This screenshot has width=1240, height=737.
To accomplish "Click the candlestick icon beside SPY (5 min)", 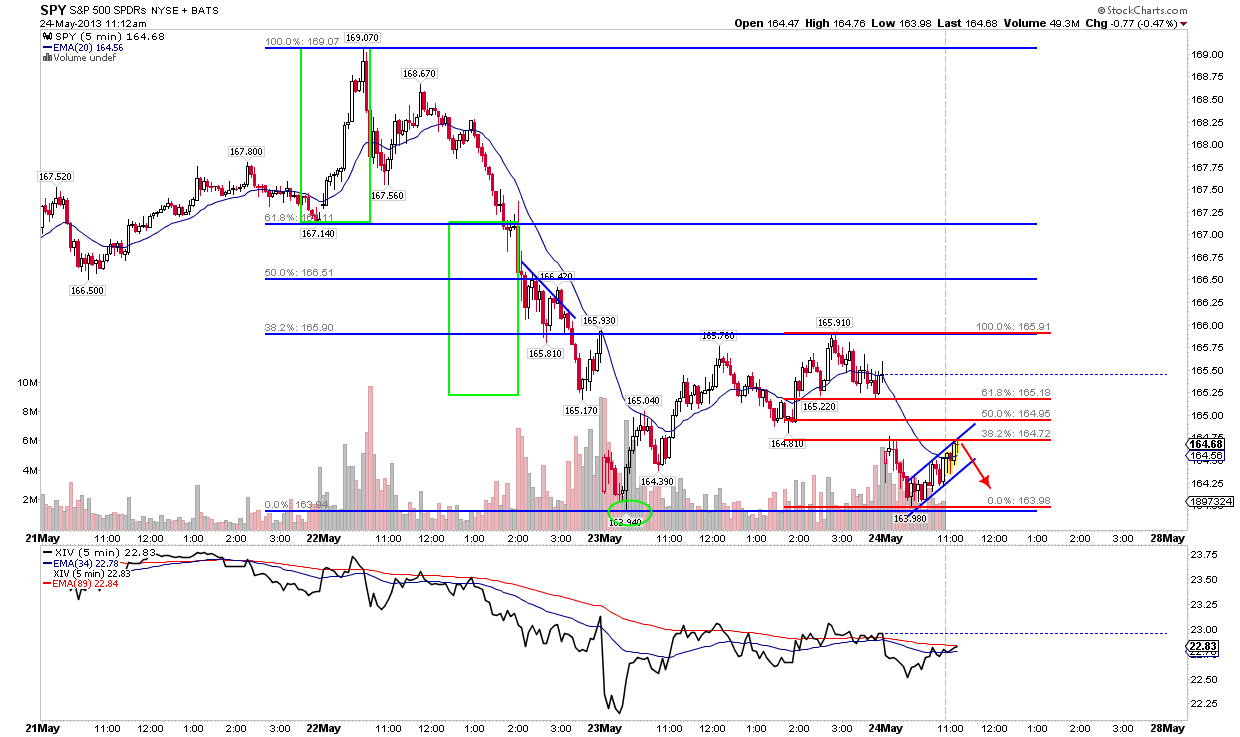I will [46, 36].
